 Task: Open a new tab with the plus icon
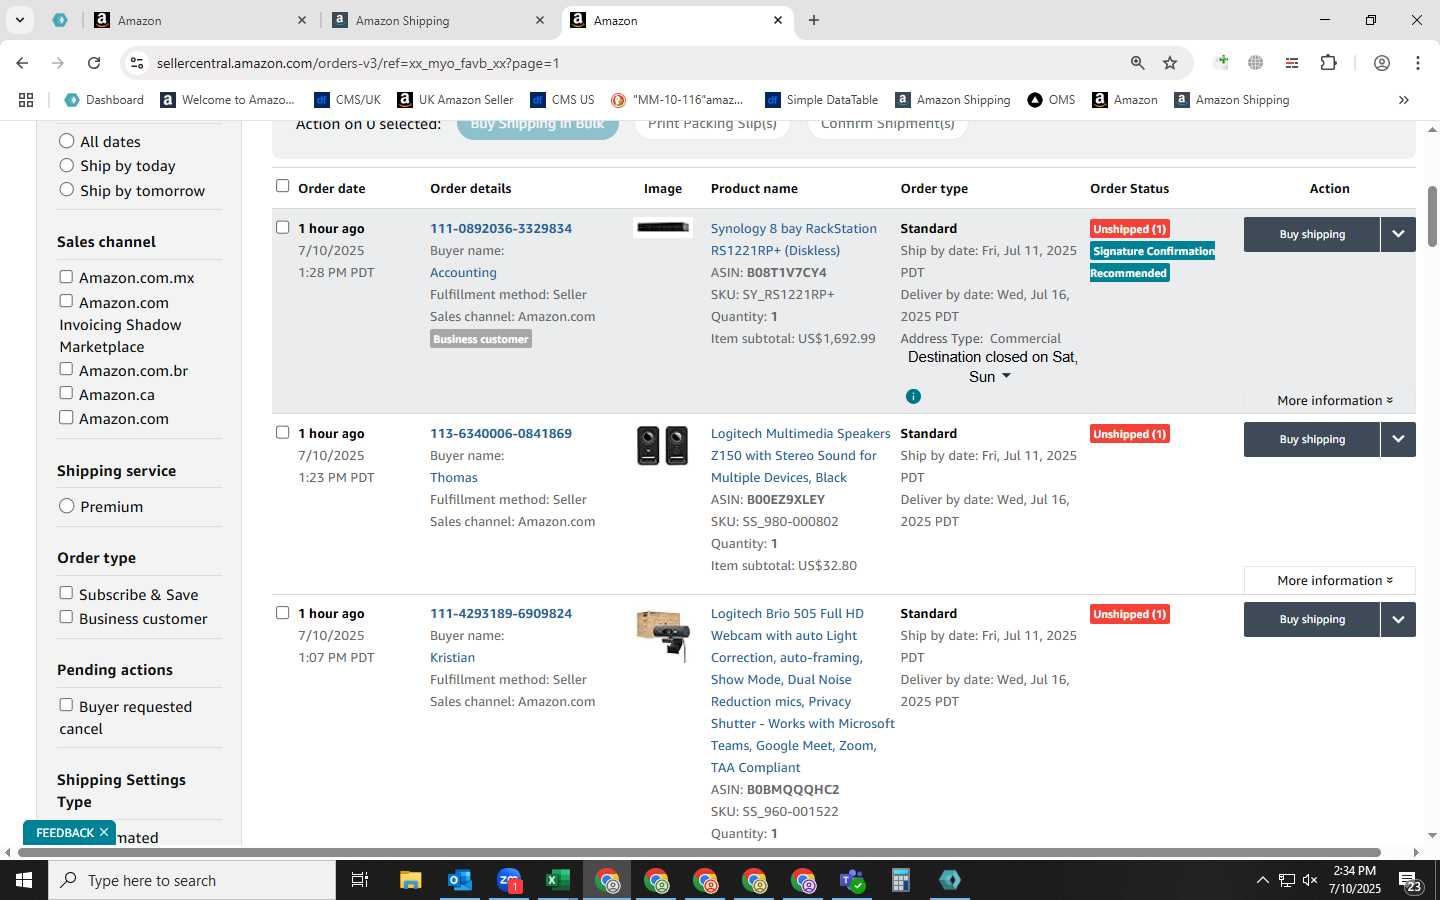pyautogui.click(x=814, y=20)
